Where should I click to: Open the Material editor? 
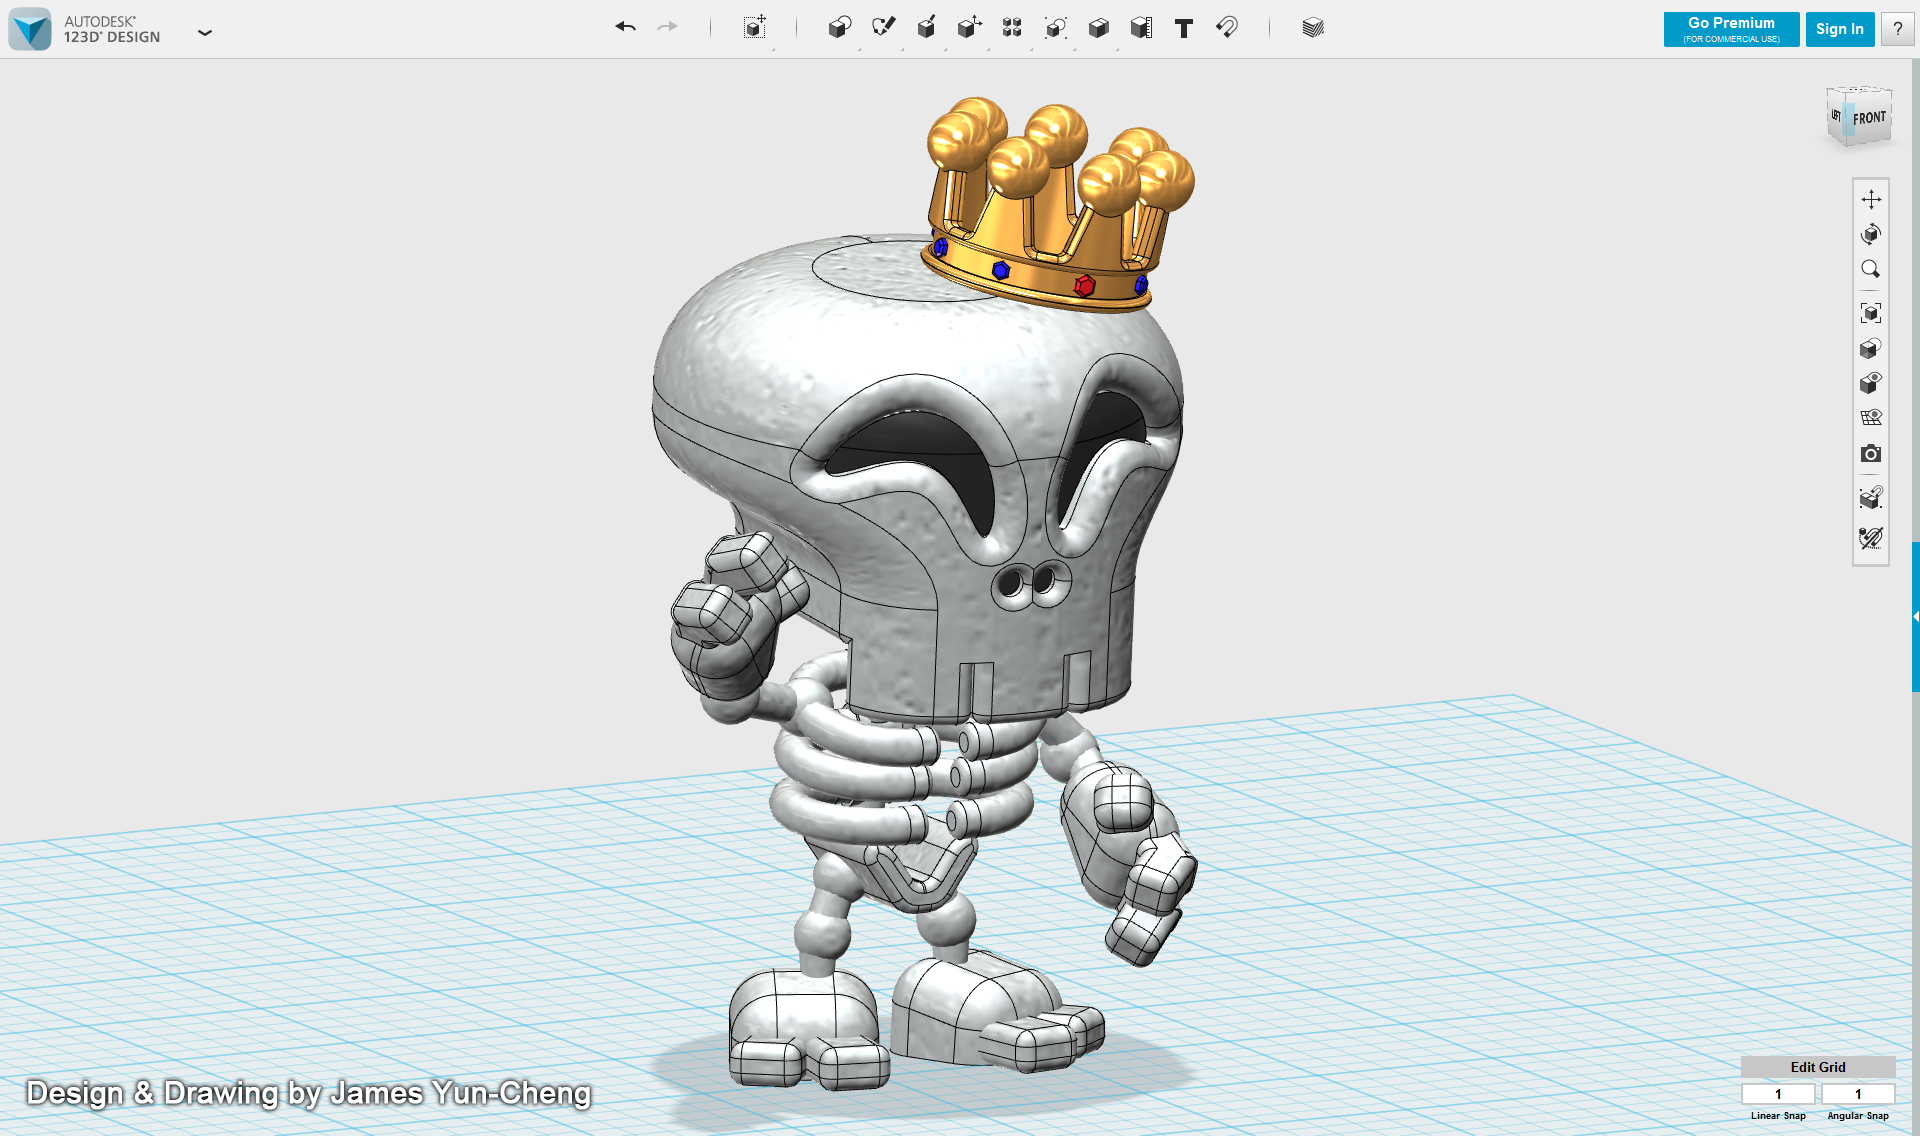point(1313,27)
